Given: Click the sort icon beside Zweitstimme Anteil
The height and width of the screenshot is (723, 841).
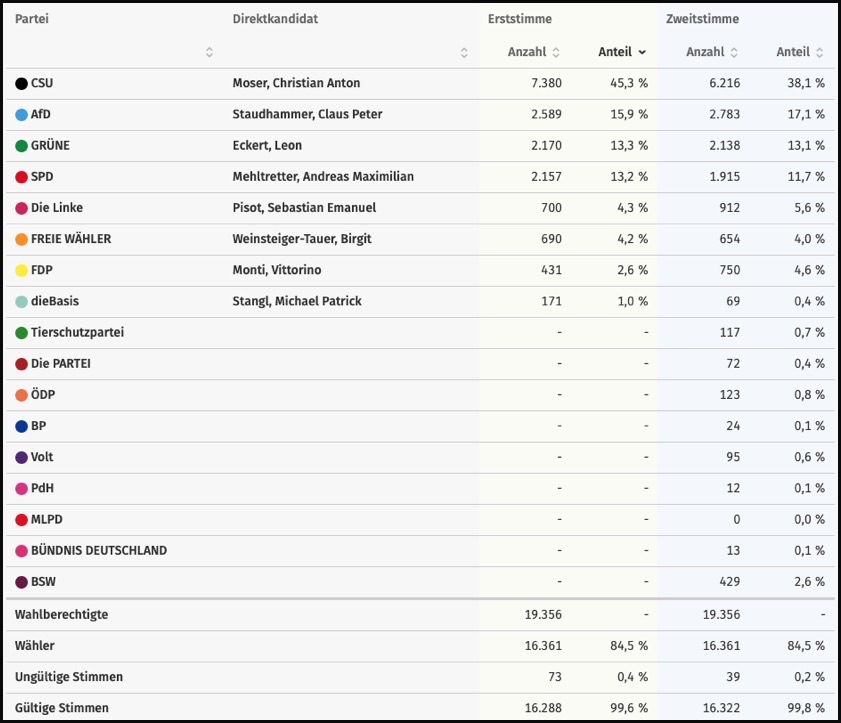Looking at the screenshot, I should click(x=820, y=52).
